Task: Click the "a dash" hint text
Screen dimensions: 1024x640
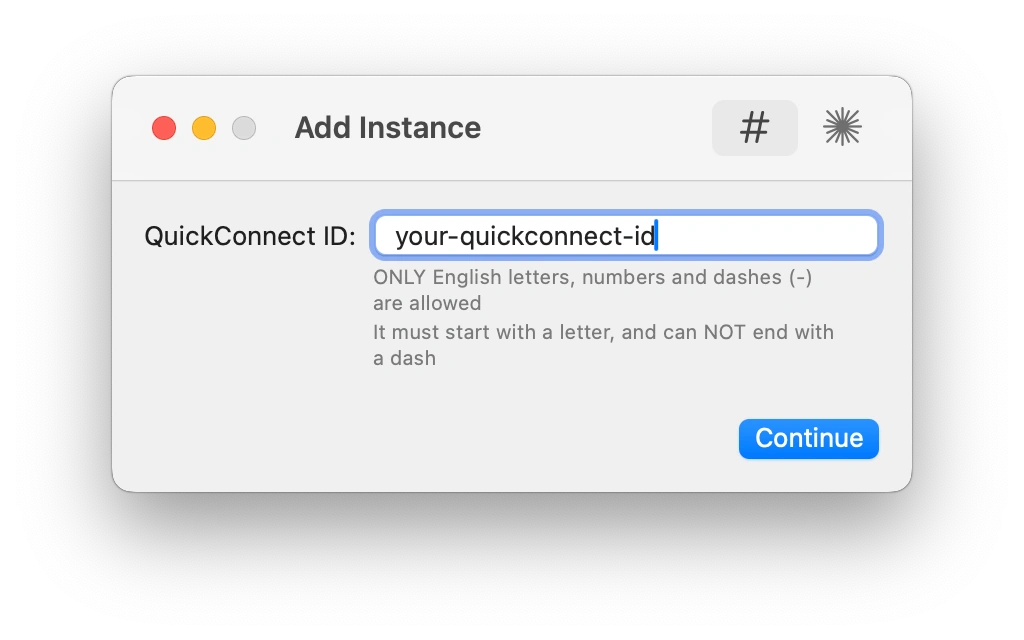Action: tap(404, 358)
